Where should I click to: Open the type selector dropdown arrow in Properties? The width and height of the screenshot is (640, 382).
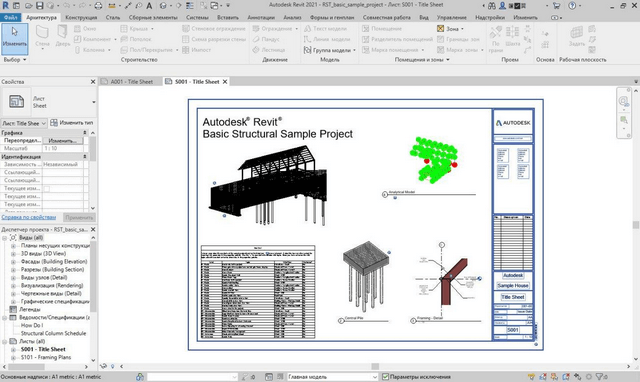click(94, 102)
